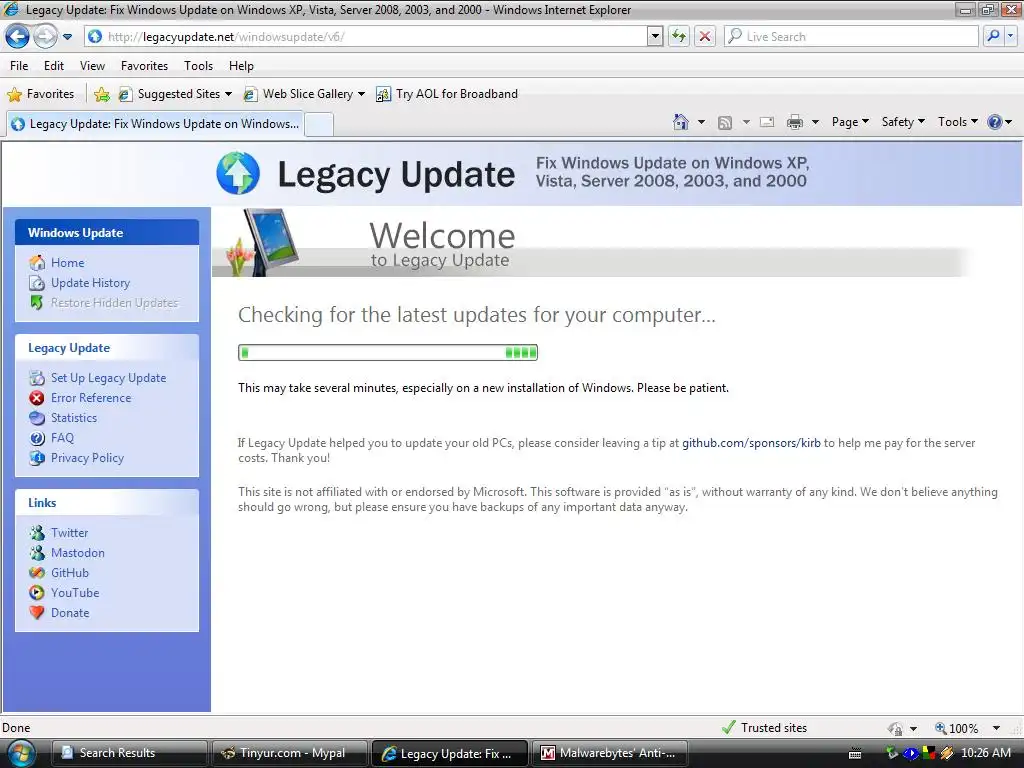
Task: Open the Tools menu in menu bar
Action: pyautogui.click(x=199, y=66)
